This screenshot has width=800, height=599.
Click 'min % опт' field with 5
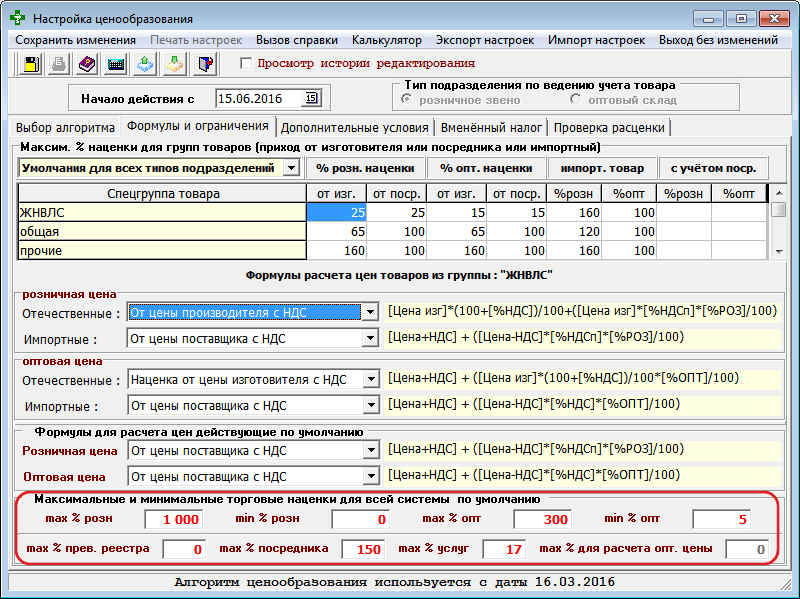721,519
